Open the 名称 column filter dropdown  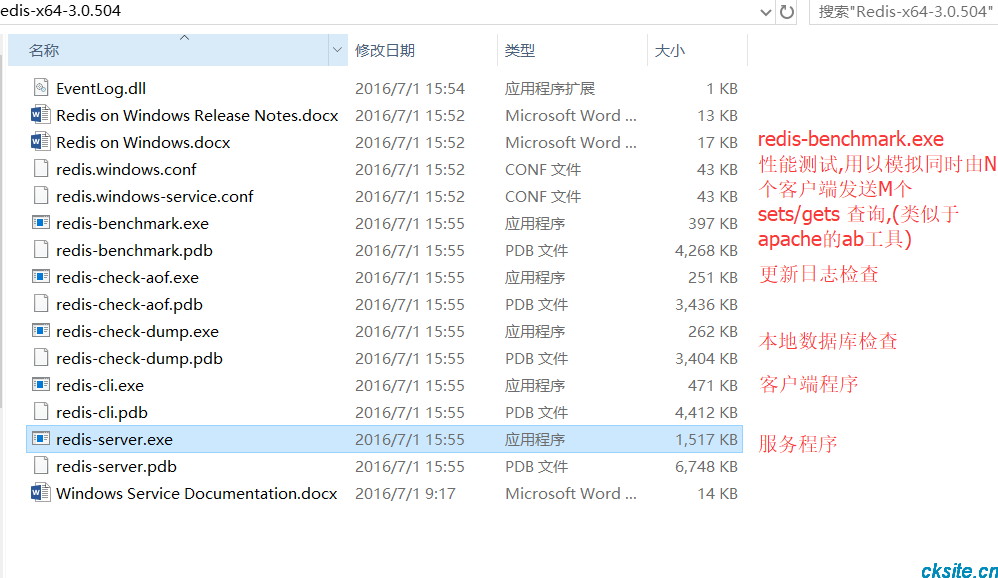pyautogui.click(x=337, y=50)
